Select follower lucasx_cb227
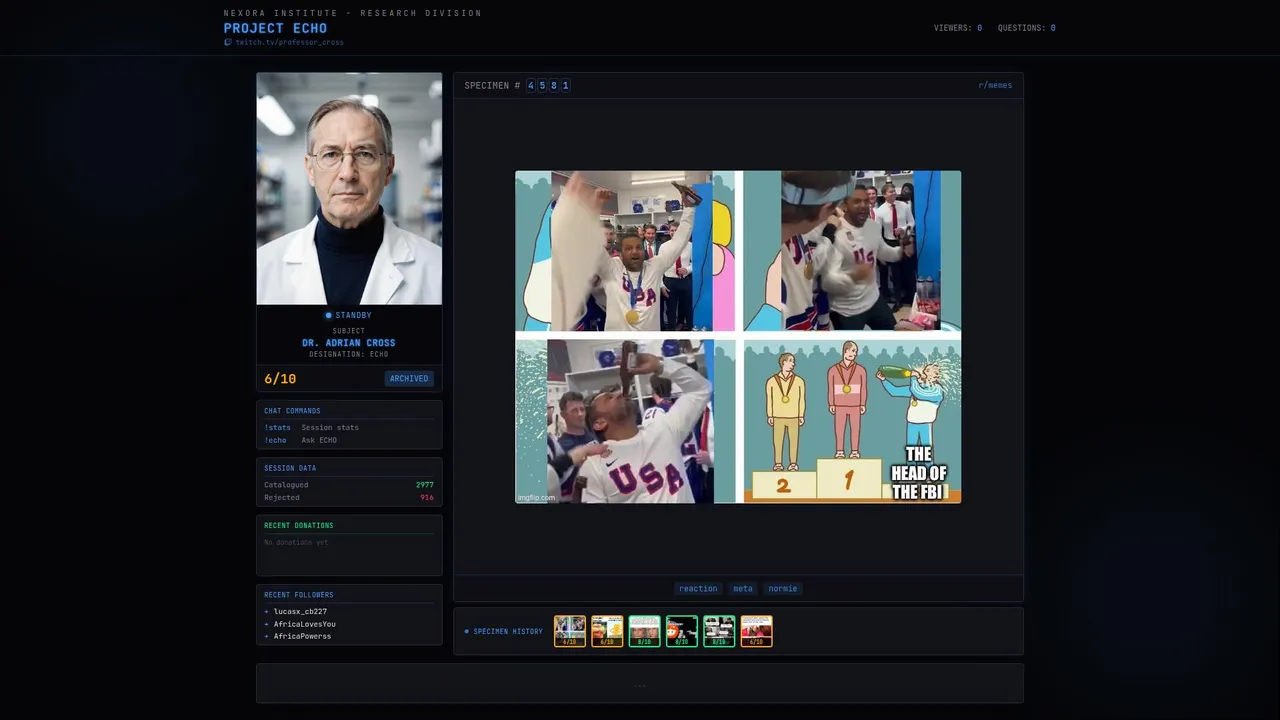The image size is (1280, 720). point(300,611)
